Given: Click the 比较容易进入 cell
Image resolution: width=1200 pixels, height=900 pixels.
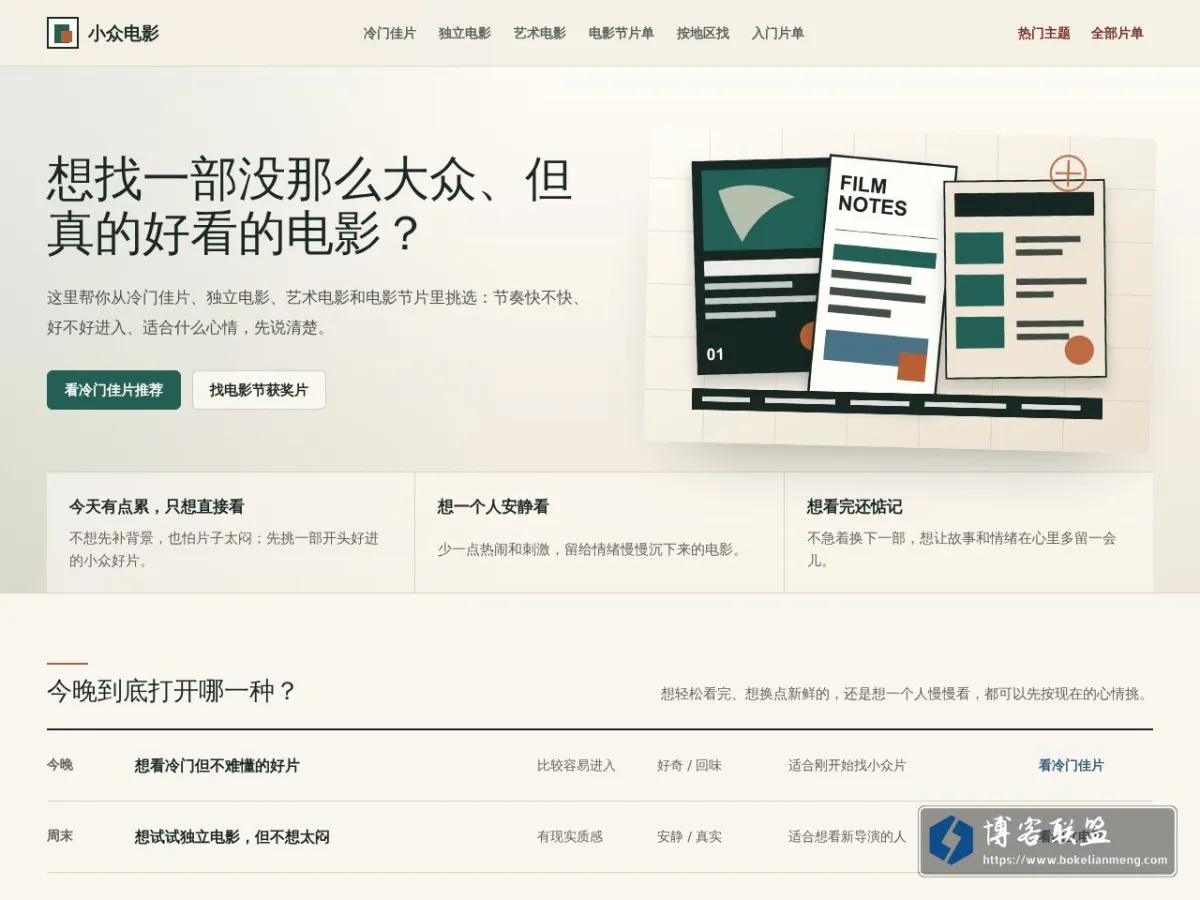Looking at the screenshot, I should pyautogui.click(x=576, y=766).
